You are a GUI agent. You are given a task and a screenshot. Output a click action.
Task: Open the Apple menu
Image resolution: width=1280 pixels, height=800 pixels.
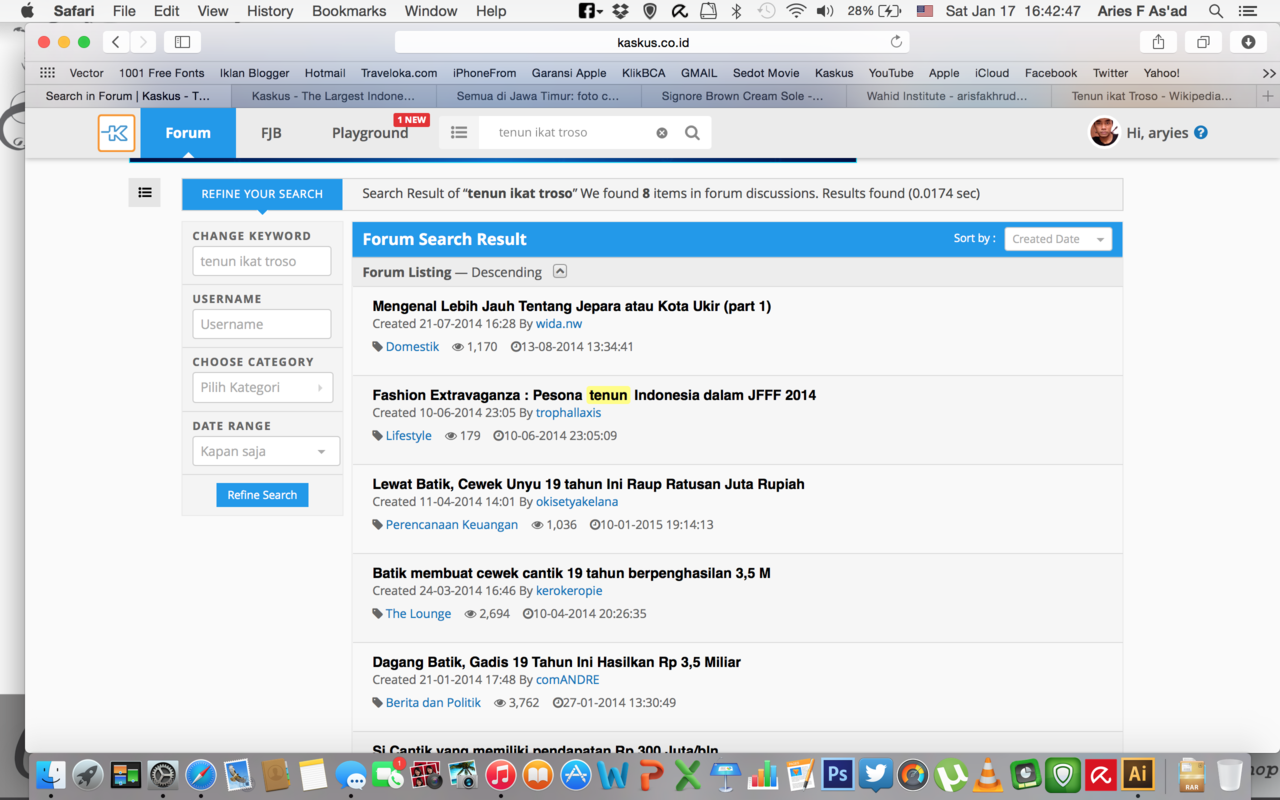point(27,11)
